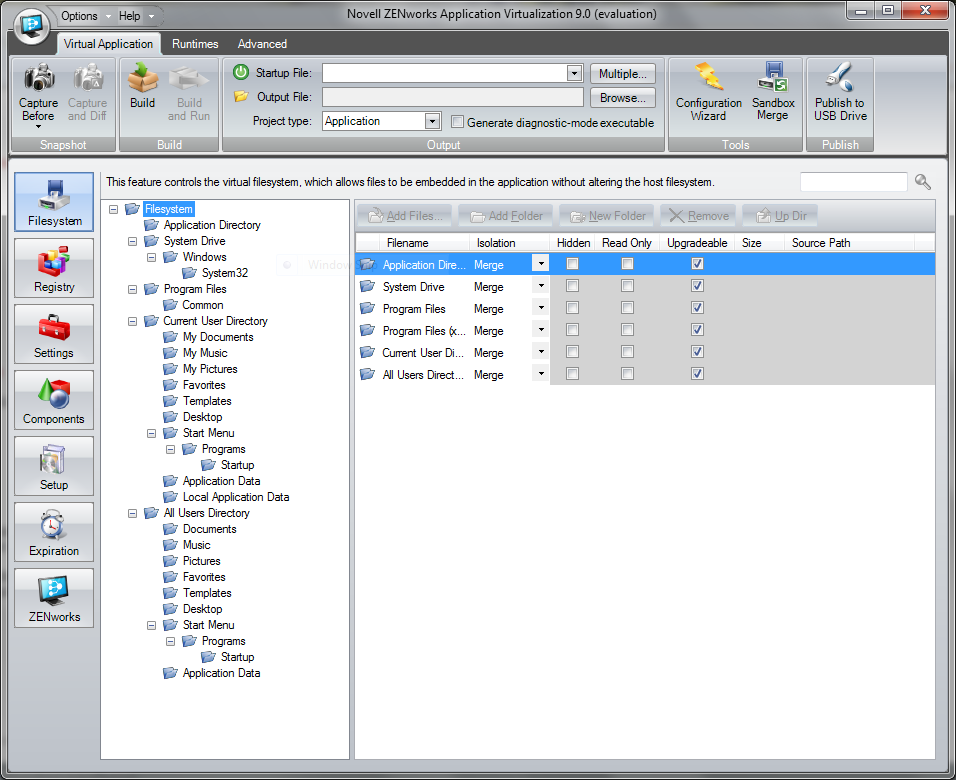Open Isolation dropdown for Application Directory row
Image resolution: width=956 pixels, height=780 pixels.
pos(541,263)
